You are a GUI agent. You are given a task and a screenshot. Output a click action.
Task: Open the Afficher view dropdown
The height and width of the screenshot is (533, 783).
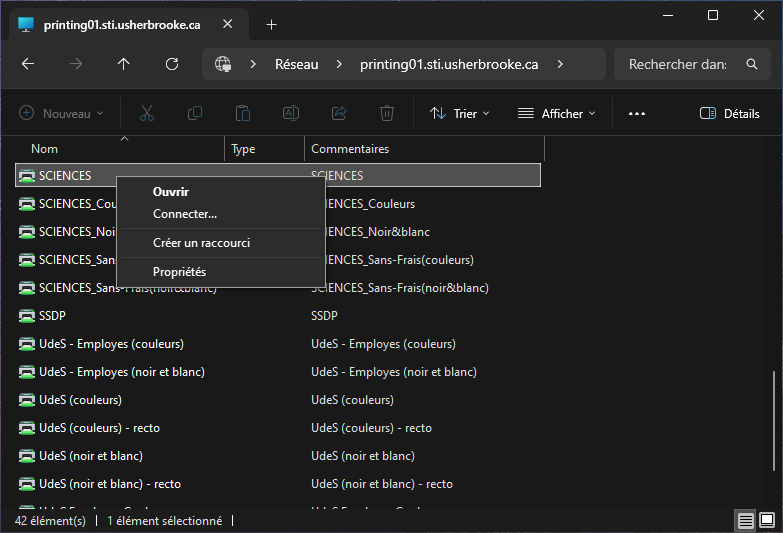point(557,113)
